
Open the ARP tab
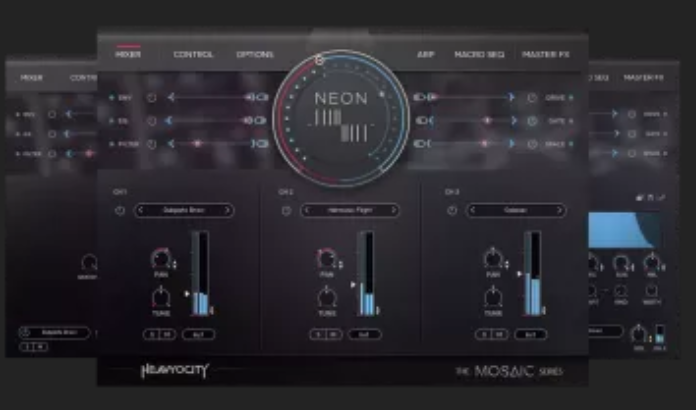425,55
